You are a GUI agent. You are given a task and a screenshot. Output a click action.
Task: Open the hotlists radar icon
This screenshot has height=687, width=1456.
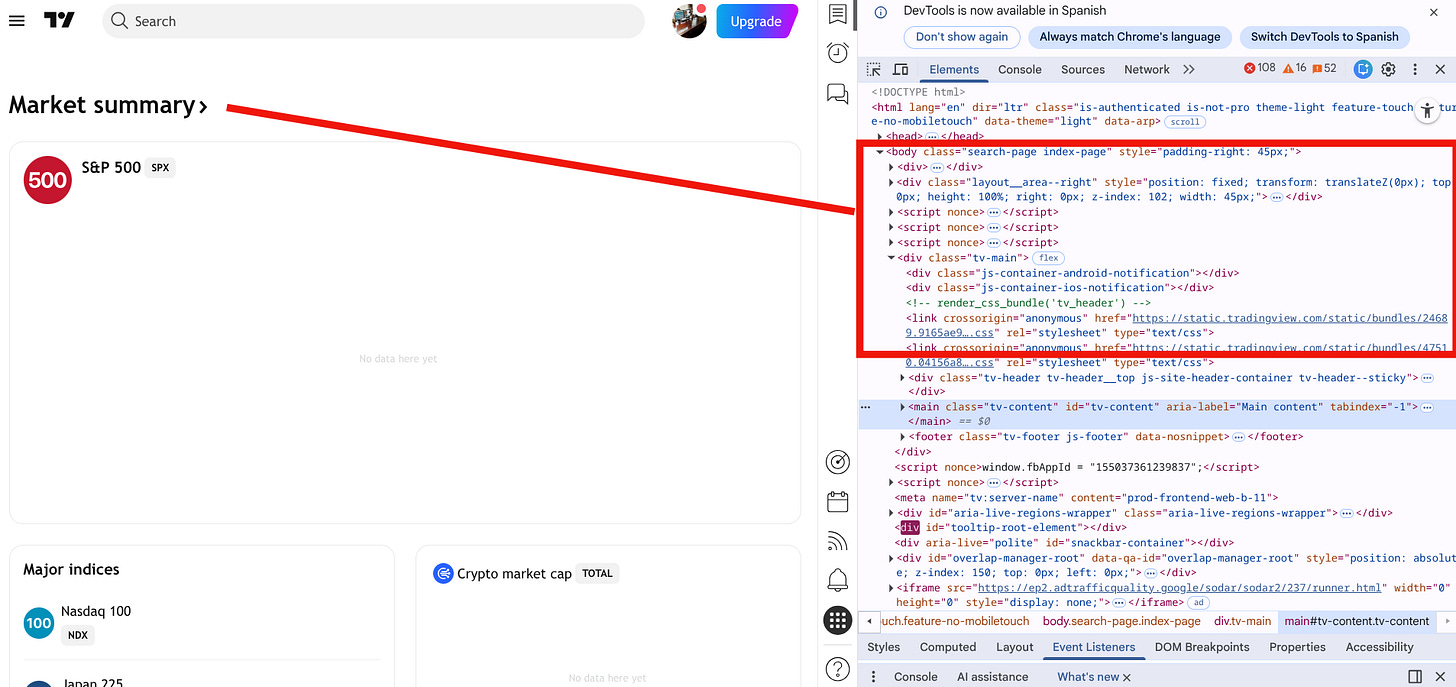[837, 462]
